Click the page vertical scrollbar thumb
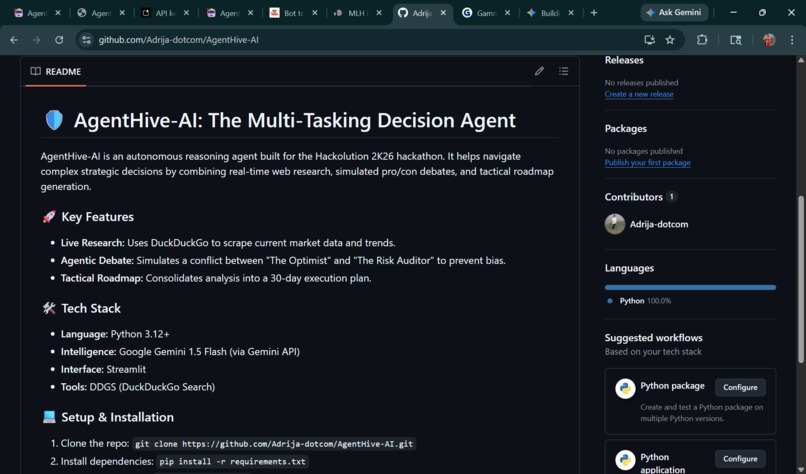Screen dimensions: 806x474 click(801, 279)
